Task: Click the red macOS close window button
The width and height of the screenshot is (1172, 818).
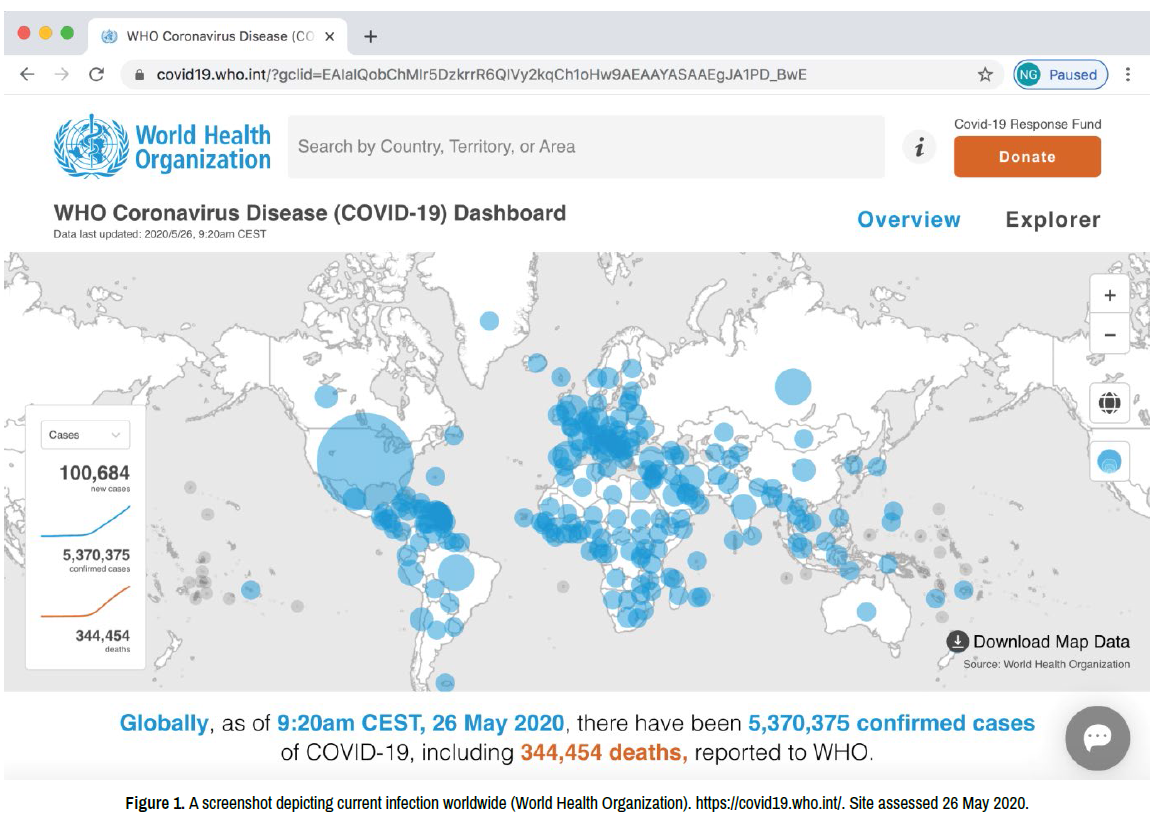Action: pyautogui.click(x=24, y=33)
